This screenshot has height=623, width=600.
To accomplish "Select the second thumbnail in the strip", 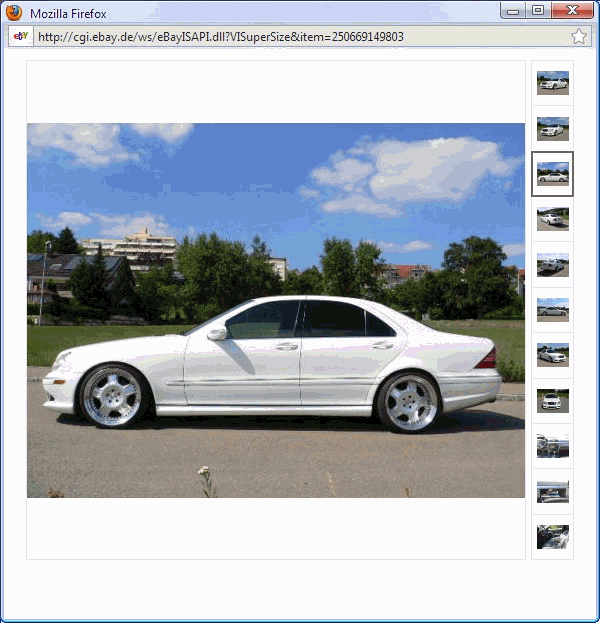I will [x=553, y=129].
